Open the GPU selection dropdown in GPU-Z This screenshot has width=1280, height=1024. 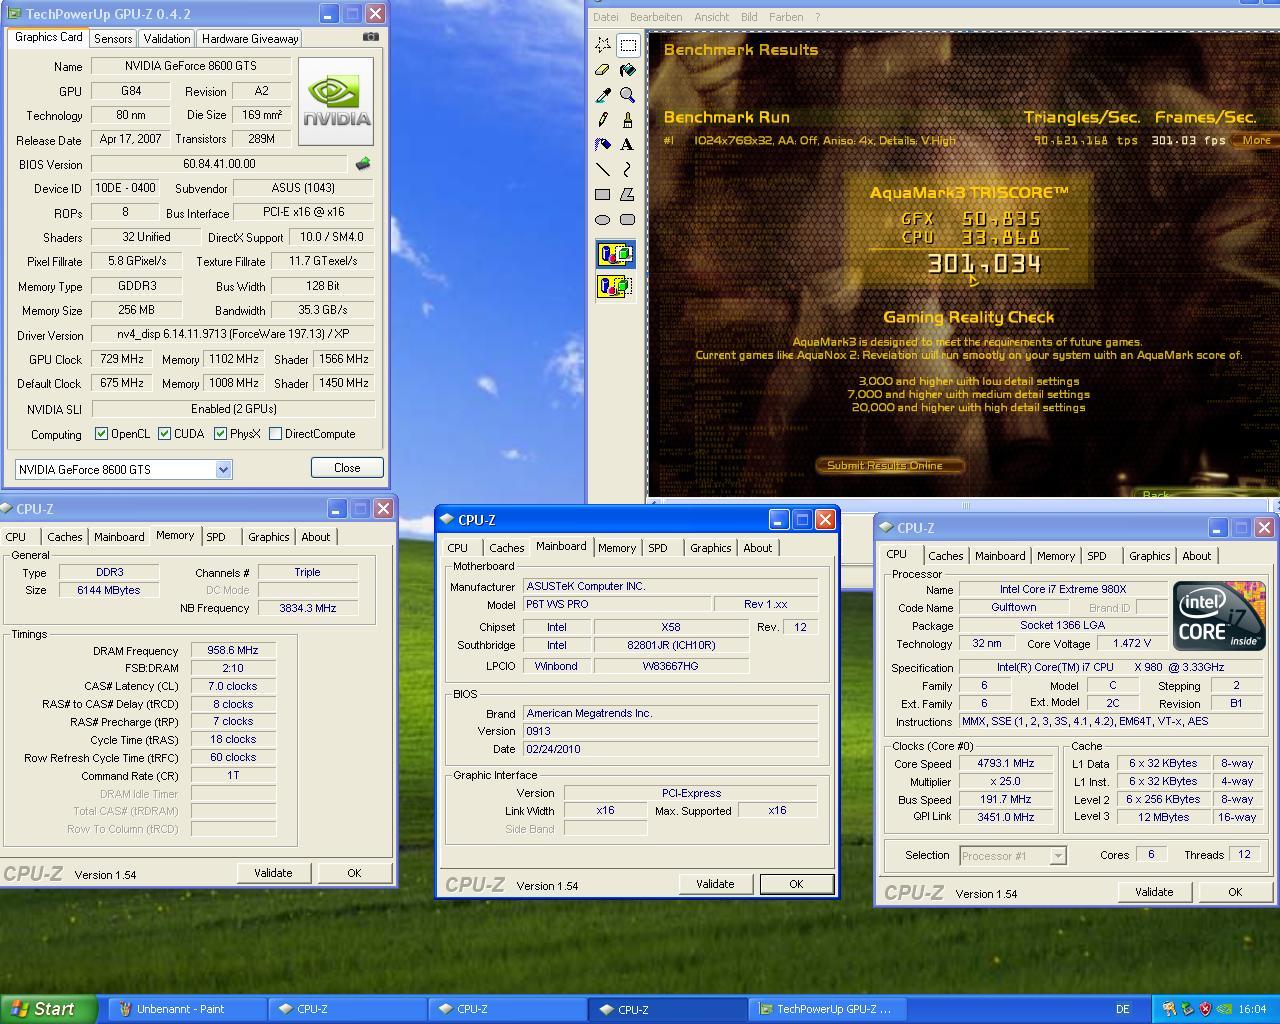[x=223, y=470]
